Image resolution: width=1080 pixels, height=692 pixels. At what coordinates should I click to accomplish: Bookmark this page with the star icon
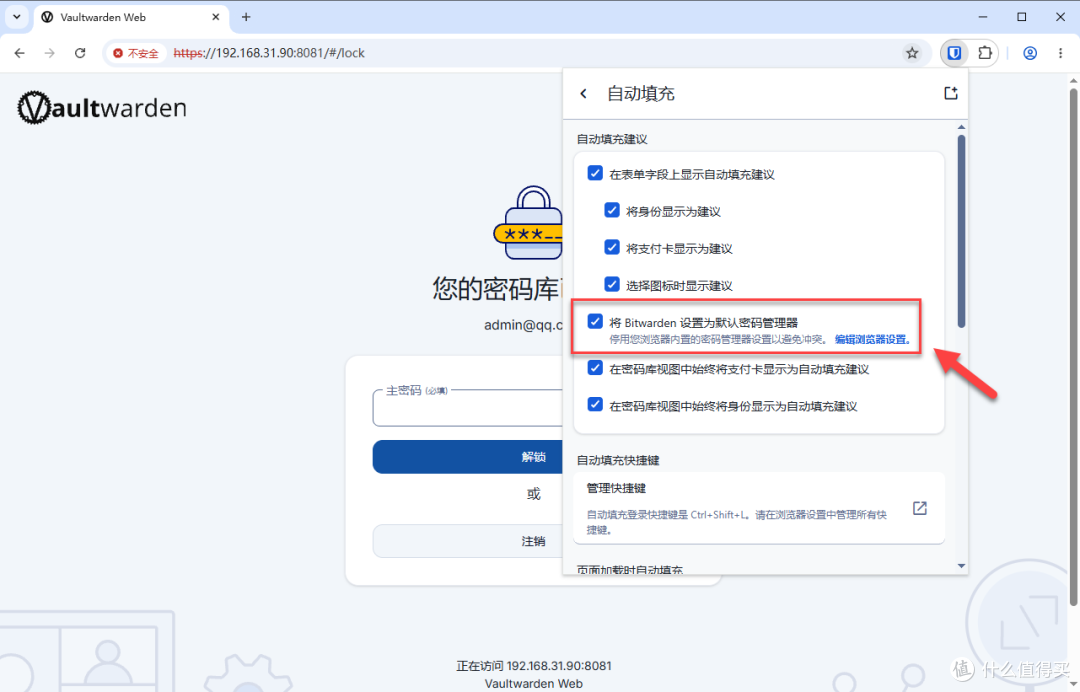pos(912,53)
